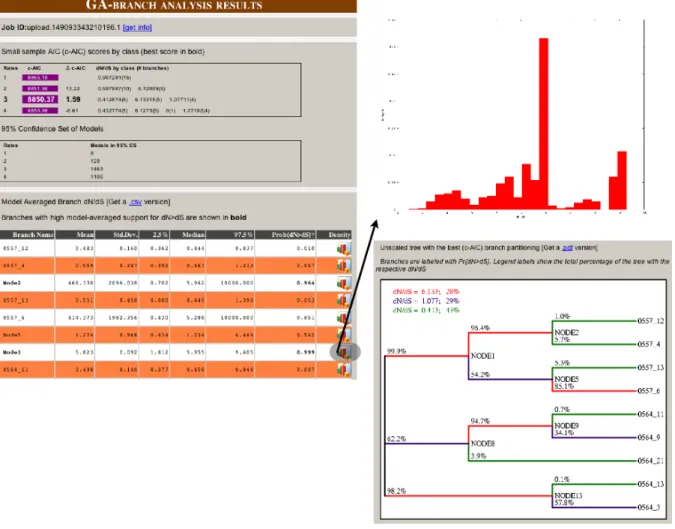
Task: Click the [get info] link beside Job ID
Action: click(137, 28)
